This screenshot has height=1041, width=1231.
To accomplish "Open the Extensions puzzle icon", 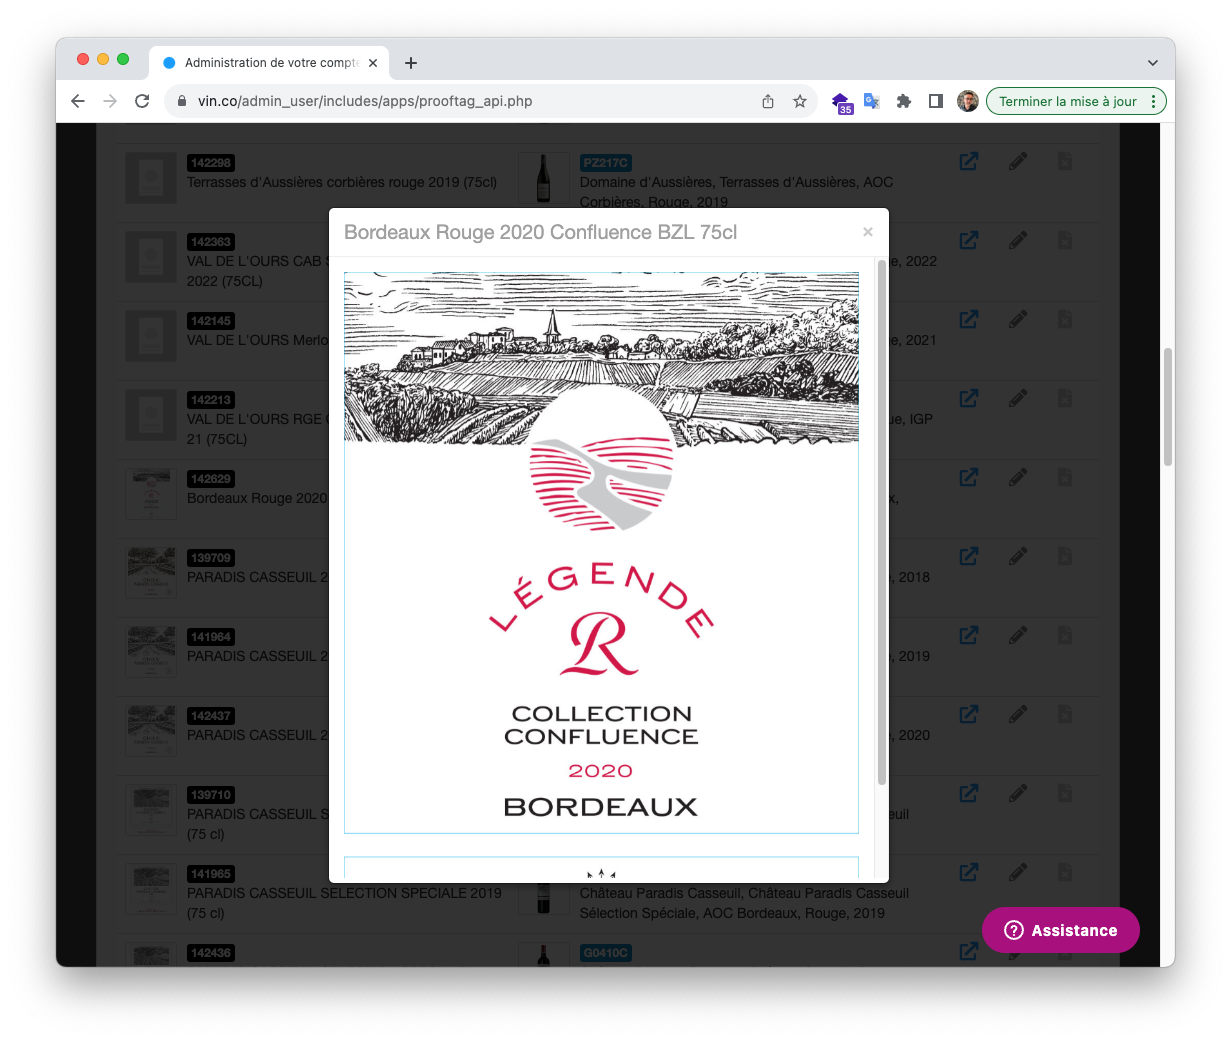I will (x=904, y=101).
